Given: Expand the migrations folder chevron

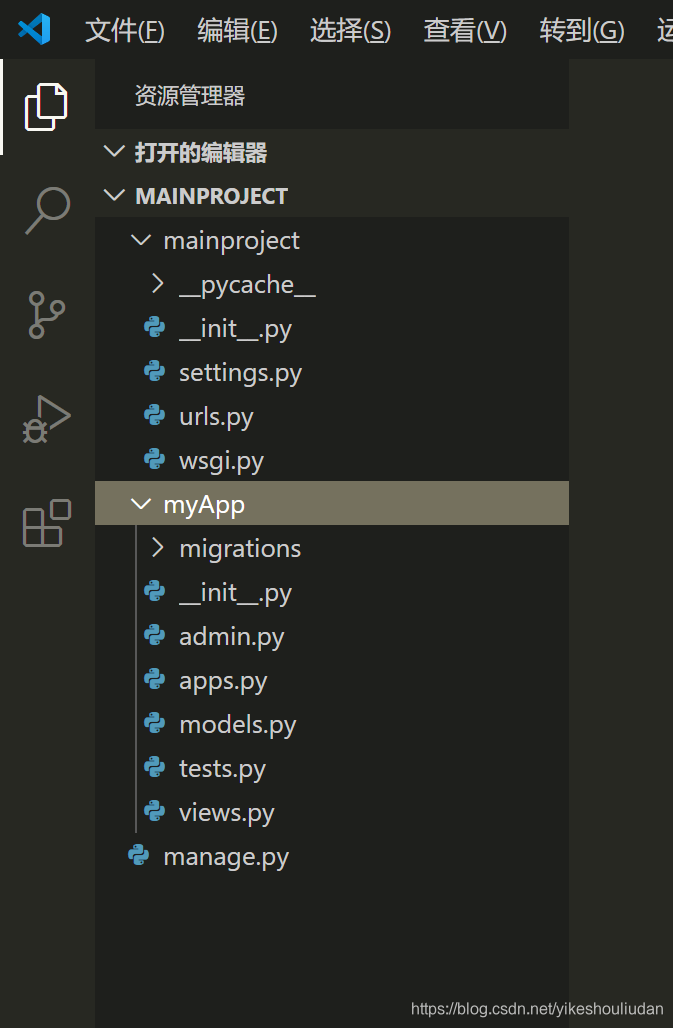Looking at the screenshot, I should coord(157,547).
